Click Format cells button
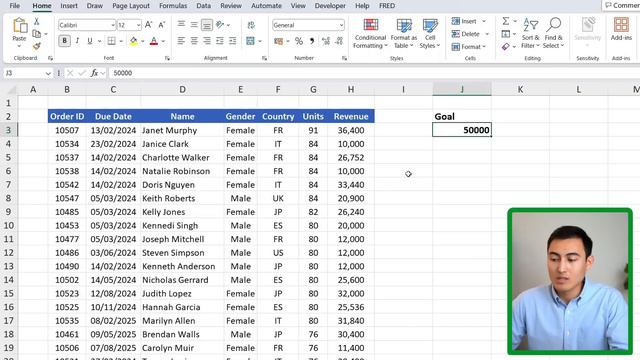 [469, 47]
